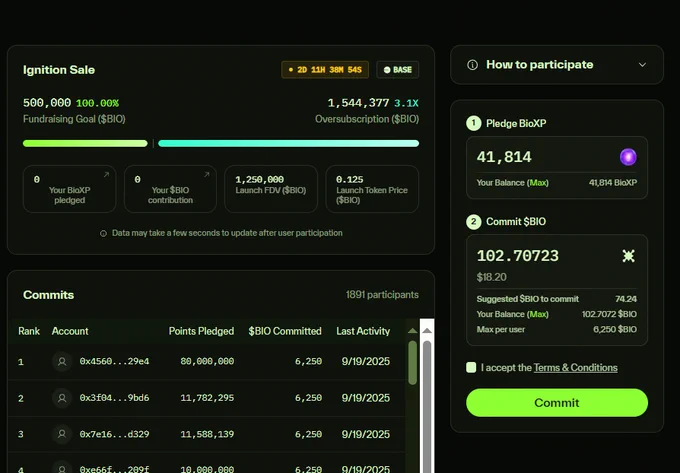
Task: Click points value 11,588,139
Action: click(x=207, y=434)
